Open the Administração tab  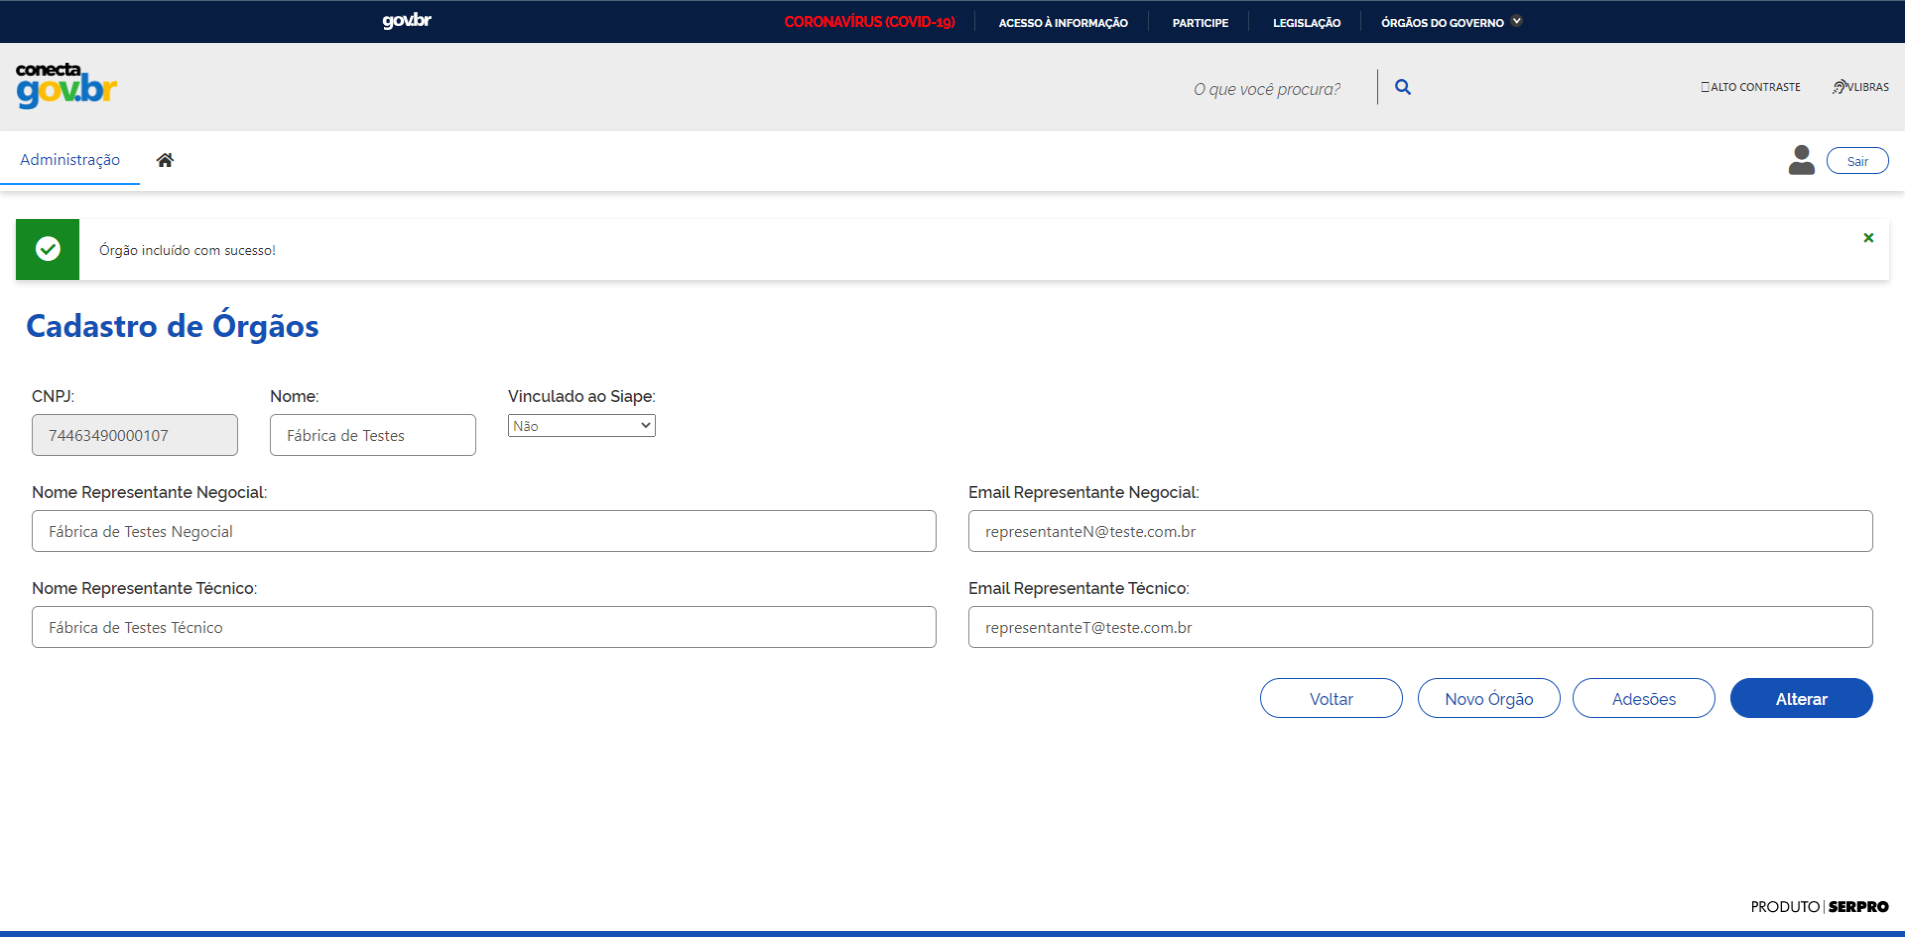[x=70, y=160]
